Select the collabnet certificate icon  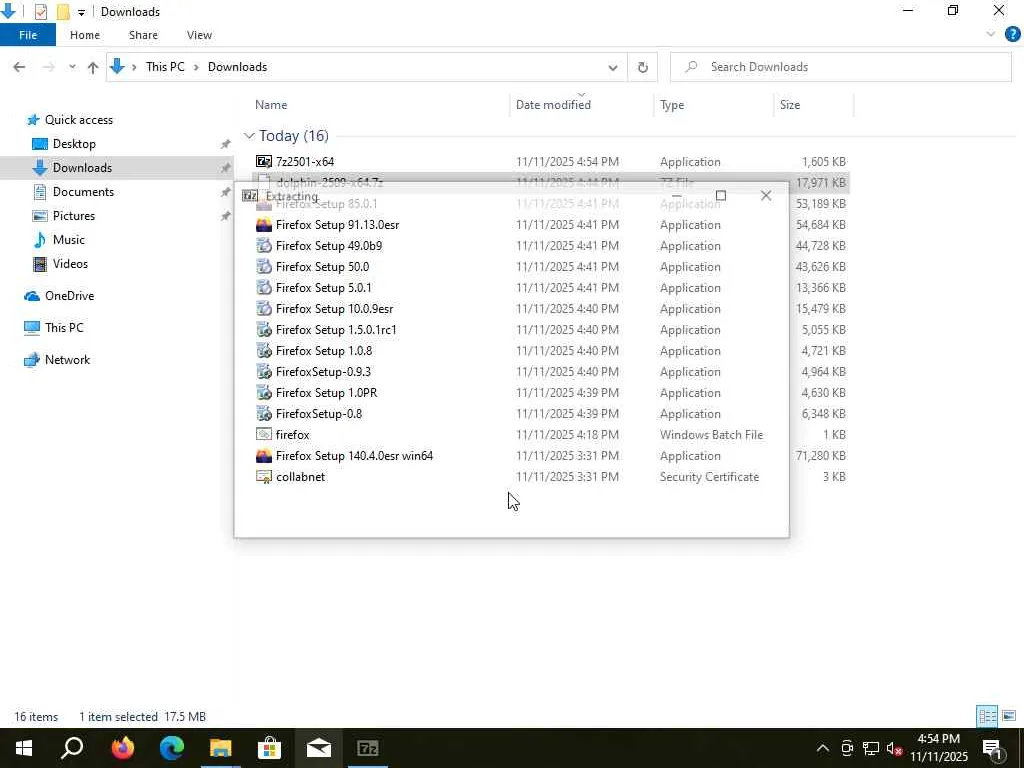pos(264,477)
